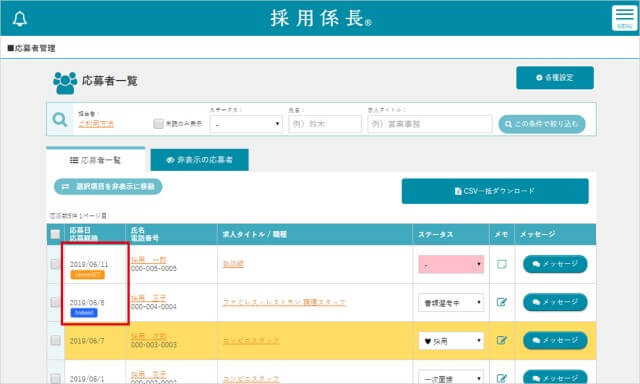
Task: Open the job title link in the 2019/06/7 row
Action: 251,340
